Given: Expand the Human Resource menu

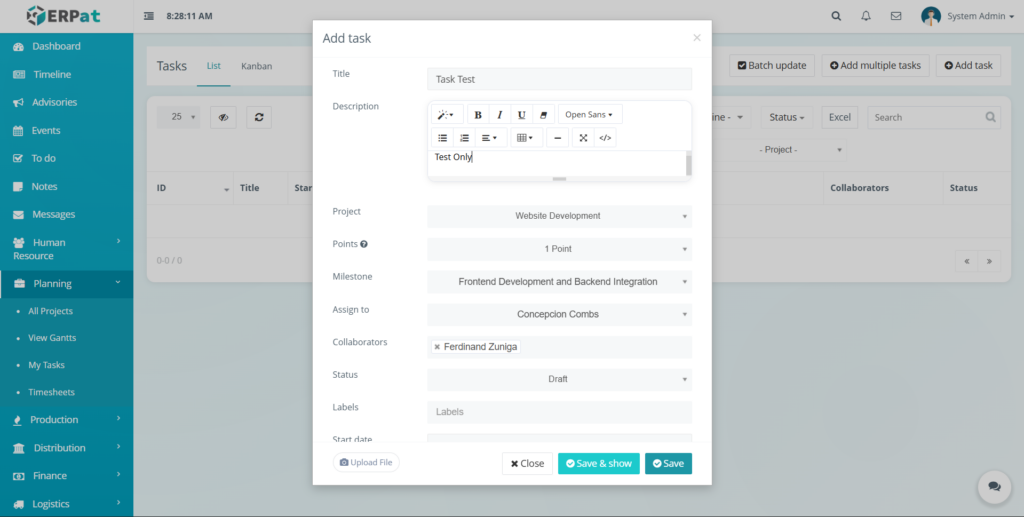Looking at the screenshot, I should pos(67,249).
